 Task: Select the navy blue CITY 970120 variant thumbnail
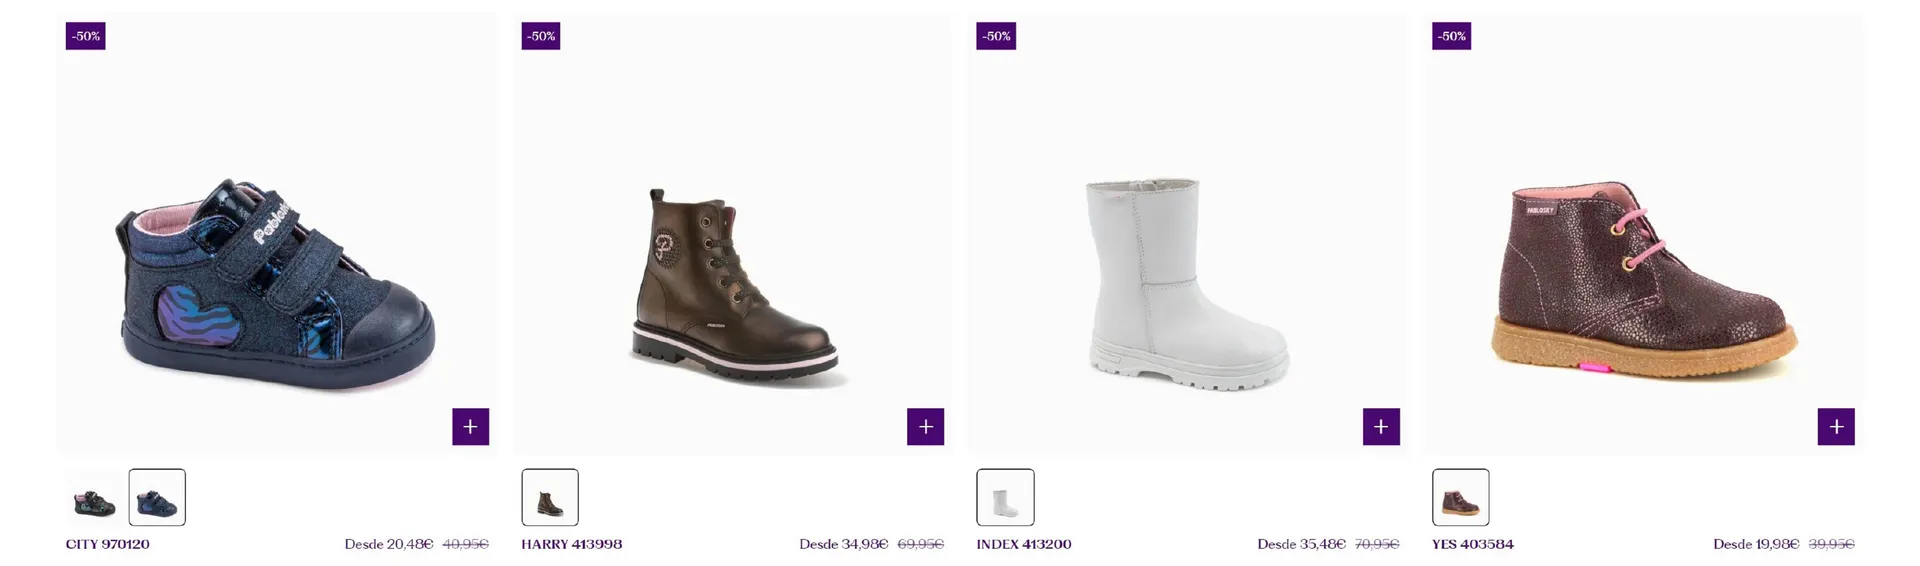pyautogui.click(x=157, y=497)
